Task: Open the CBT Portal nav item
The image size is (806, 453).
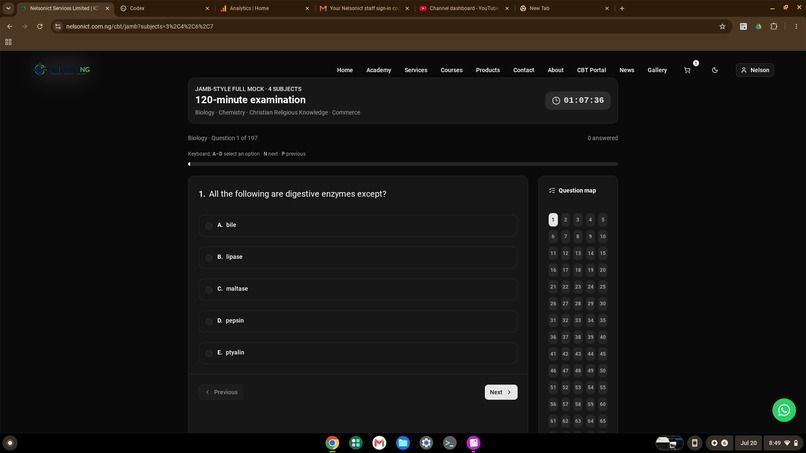Action: pos(591,70)
